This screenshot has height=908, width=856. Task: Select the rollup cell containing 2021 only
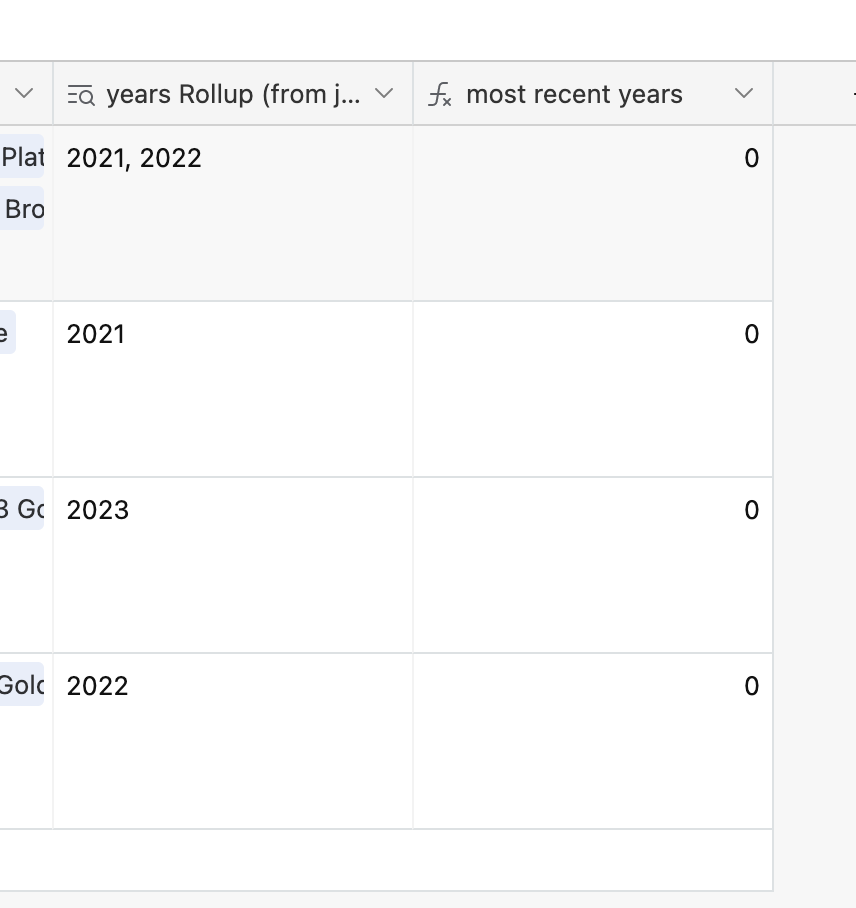(233, 389)
